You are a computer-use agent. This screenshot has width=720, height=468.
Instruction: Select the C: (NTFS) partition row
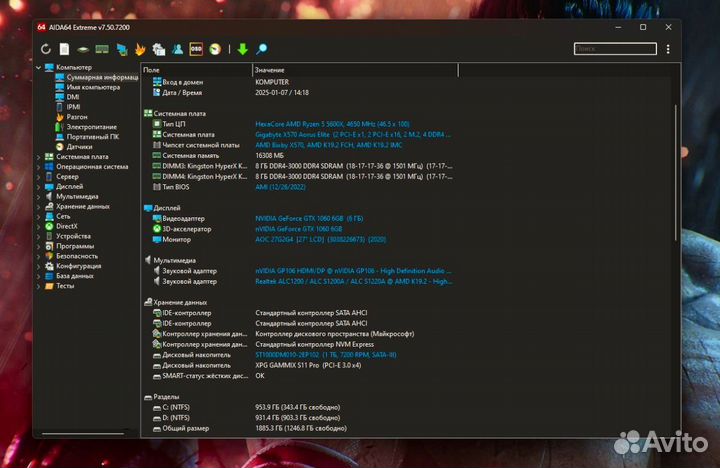pos(247,407)
